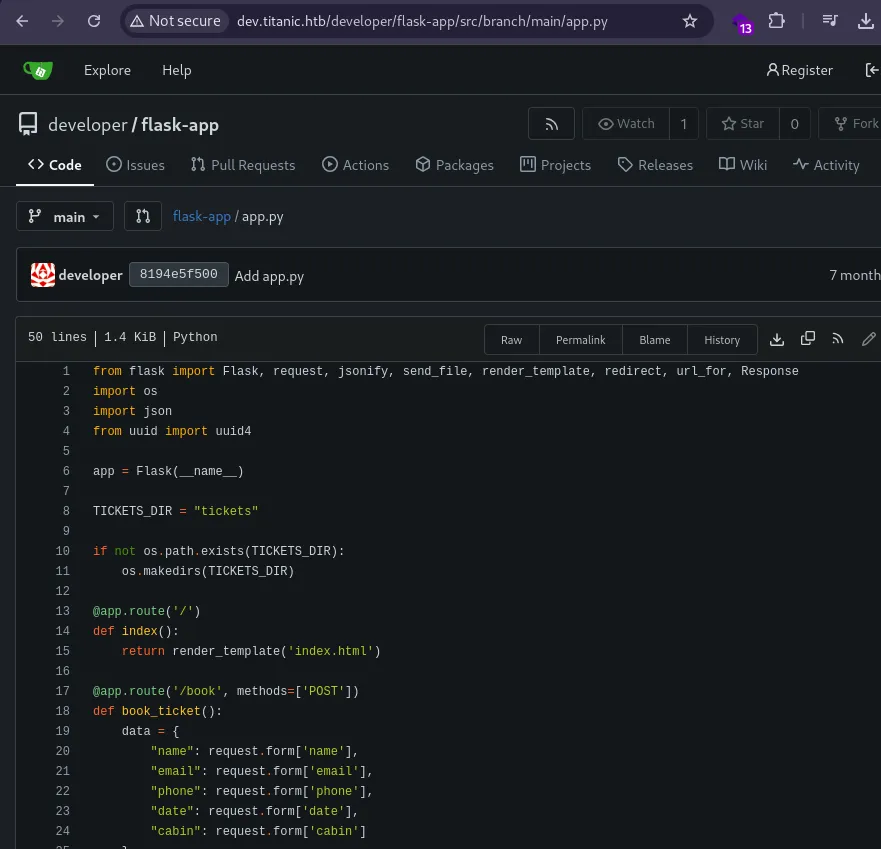This screenshot has height=849, width=881.
Task: Click the developer author name in commit bar
Action: [x=90, y=275]
